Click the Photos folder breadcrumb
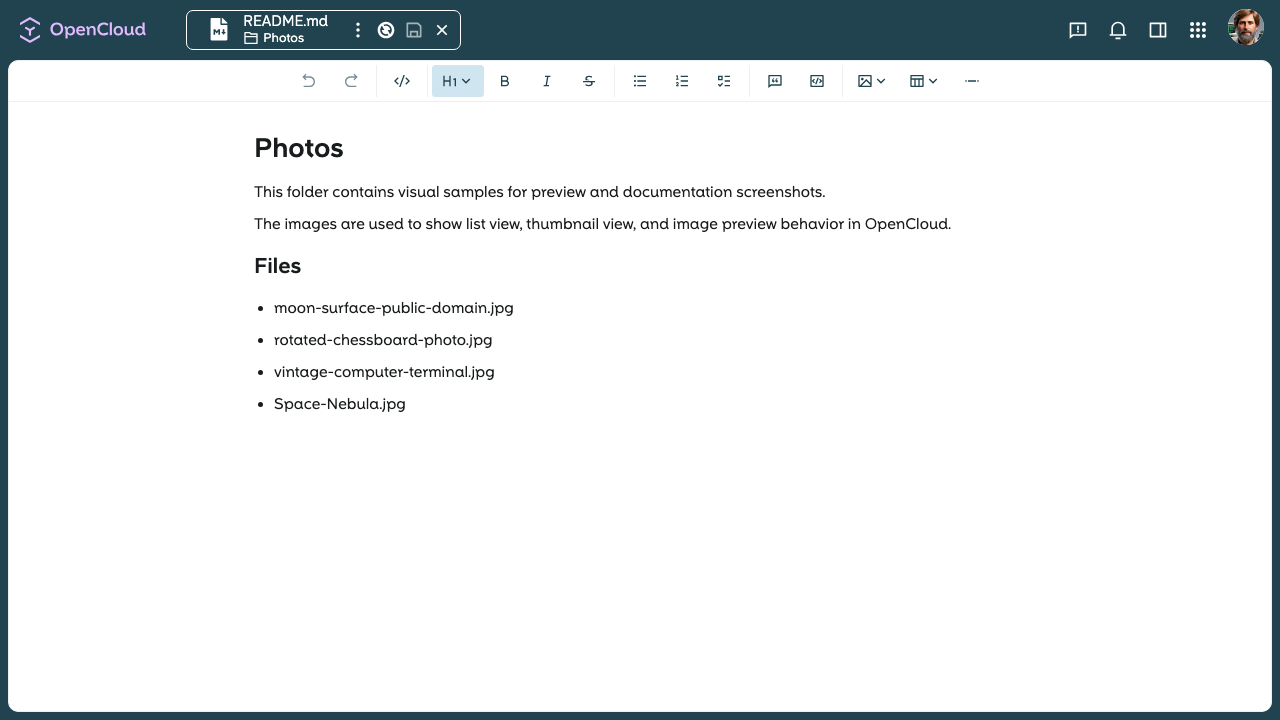1280x720 pixels. pyautogui.click(x=274, y=38)
